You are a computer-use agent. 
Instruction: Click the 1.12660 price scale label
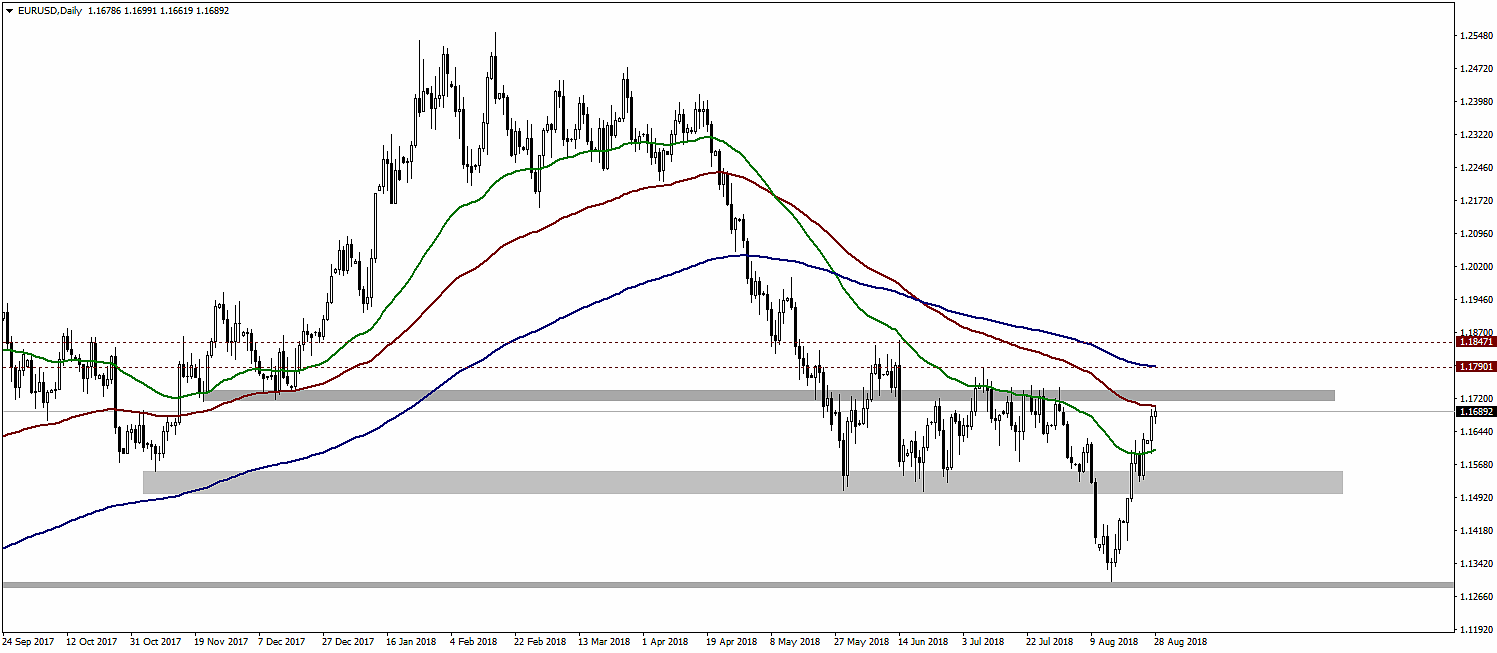pos(1477,597)
